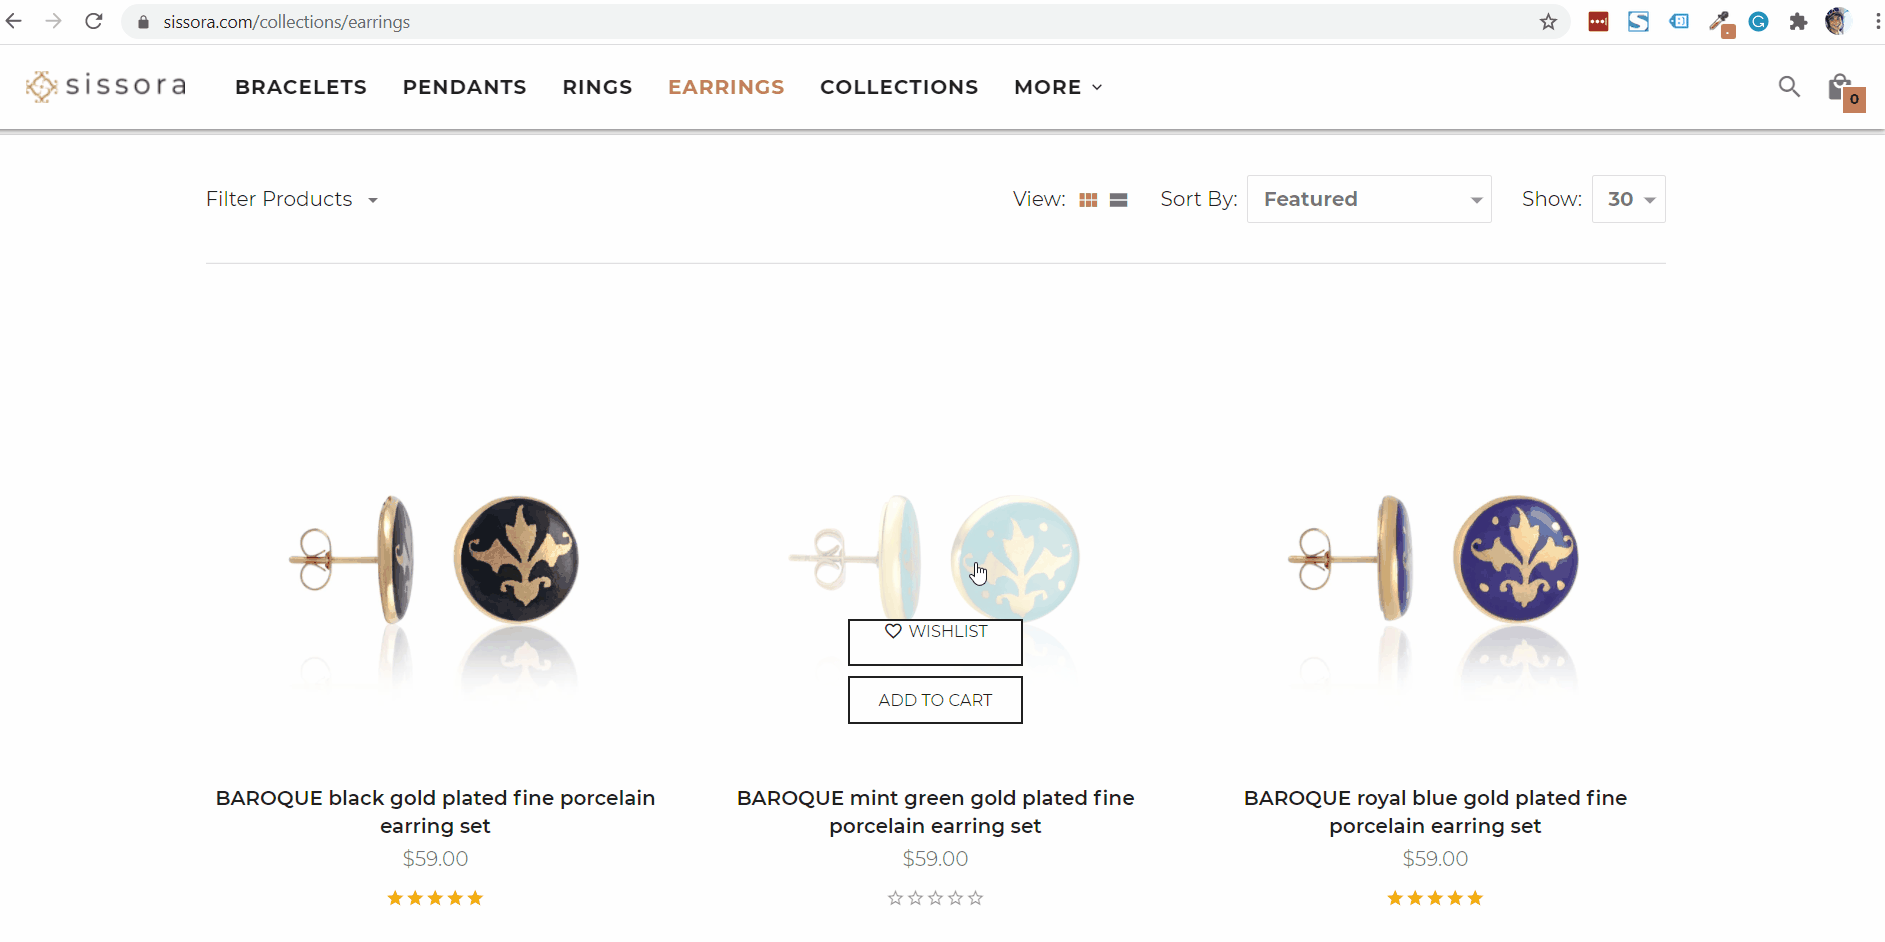Image resolution: width=1885 pixels, height=942 pixels.
Task: Switch to grid view layout
Action: (1089, 199)
